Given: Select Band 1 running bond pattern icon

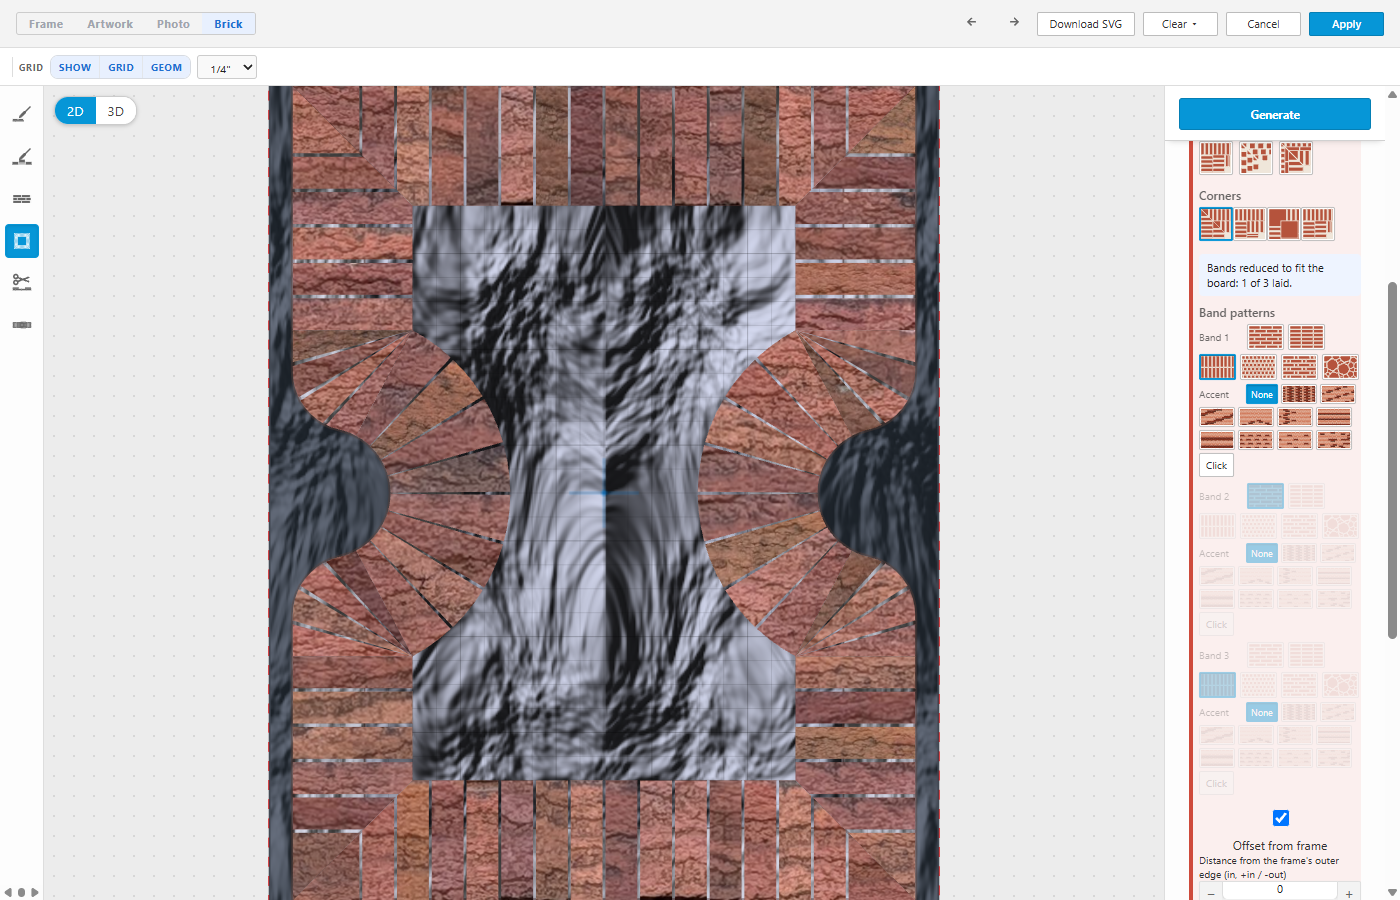Looking at the screenshot, I should point(1265,337).
